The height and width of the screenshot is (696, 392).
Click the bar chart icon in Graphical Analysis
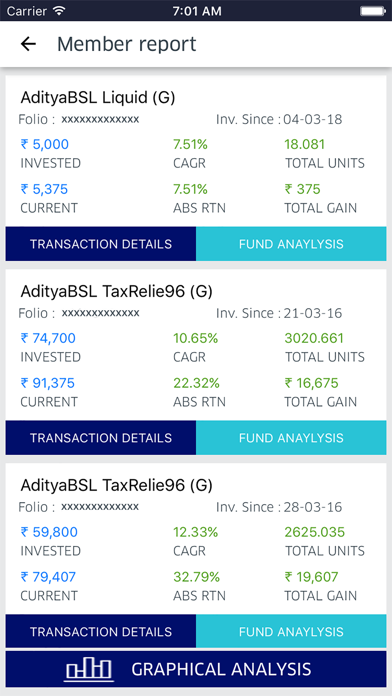click(x=89, y=669)
